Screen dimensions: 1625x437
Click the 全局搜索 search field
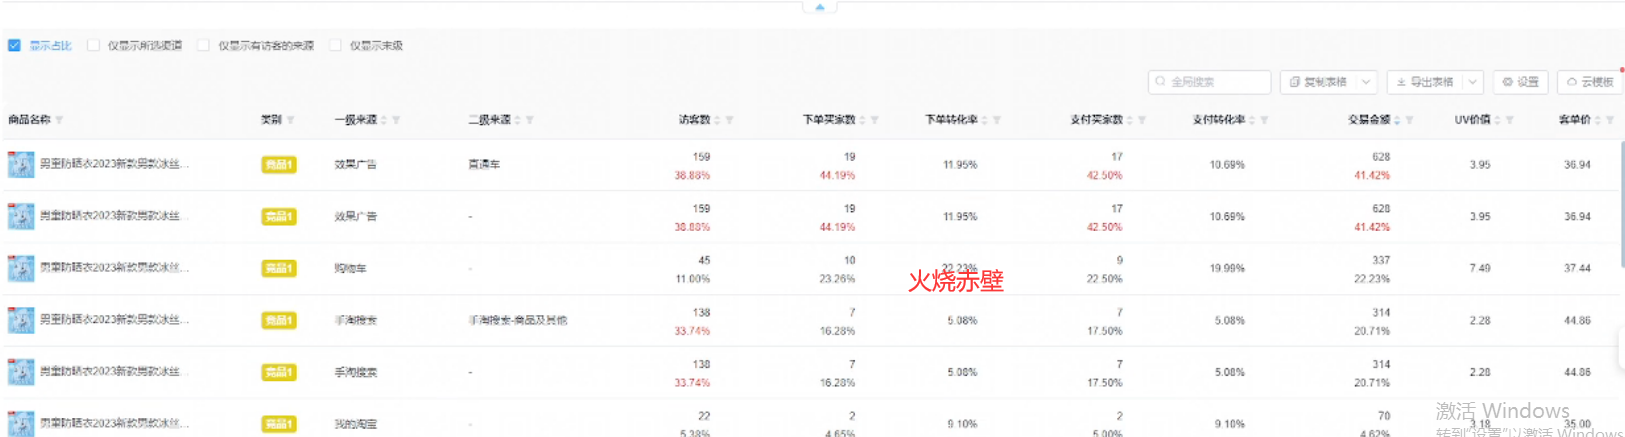tap(1209, 82)
